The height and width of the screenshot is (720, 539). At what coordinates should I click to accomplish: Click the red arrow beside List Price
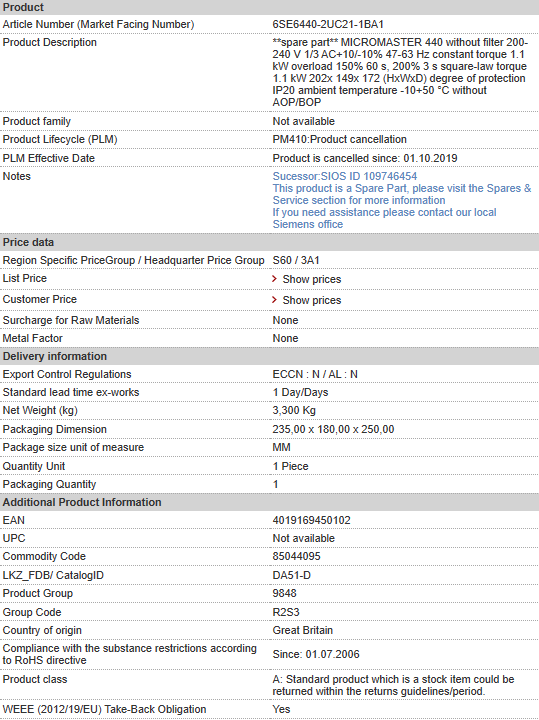(274, 279)
